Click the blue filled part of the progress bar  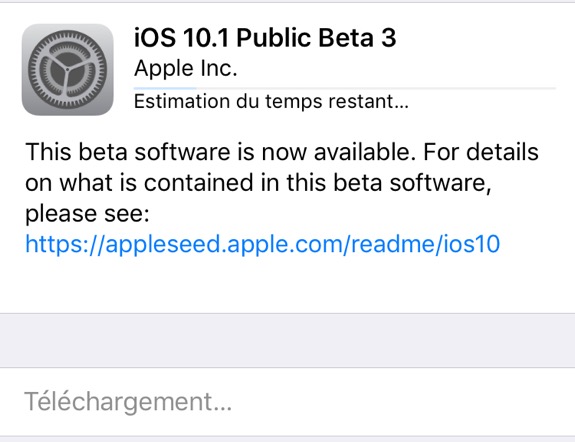(x=165, y=88)
